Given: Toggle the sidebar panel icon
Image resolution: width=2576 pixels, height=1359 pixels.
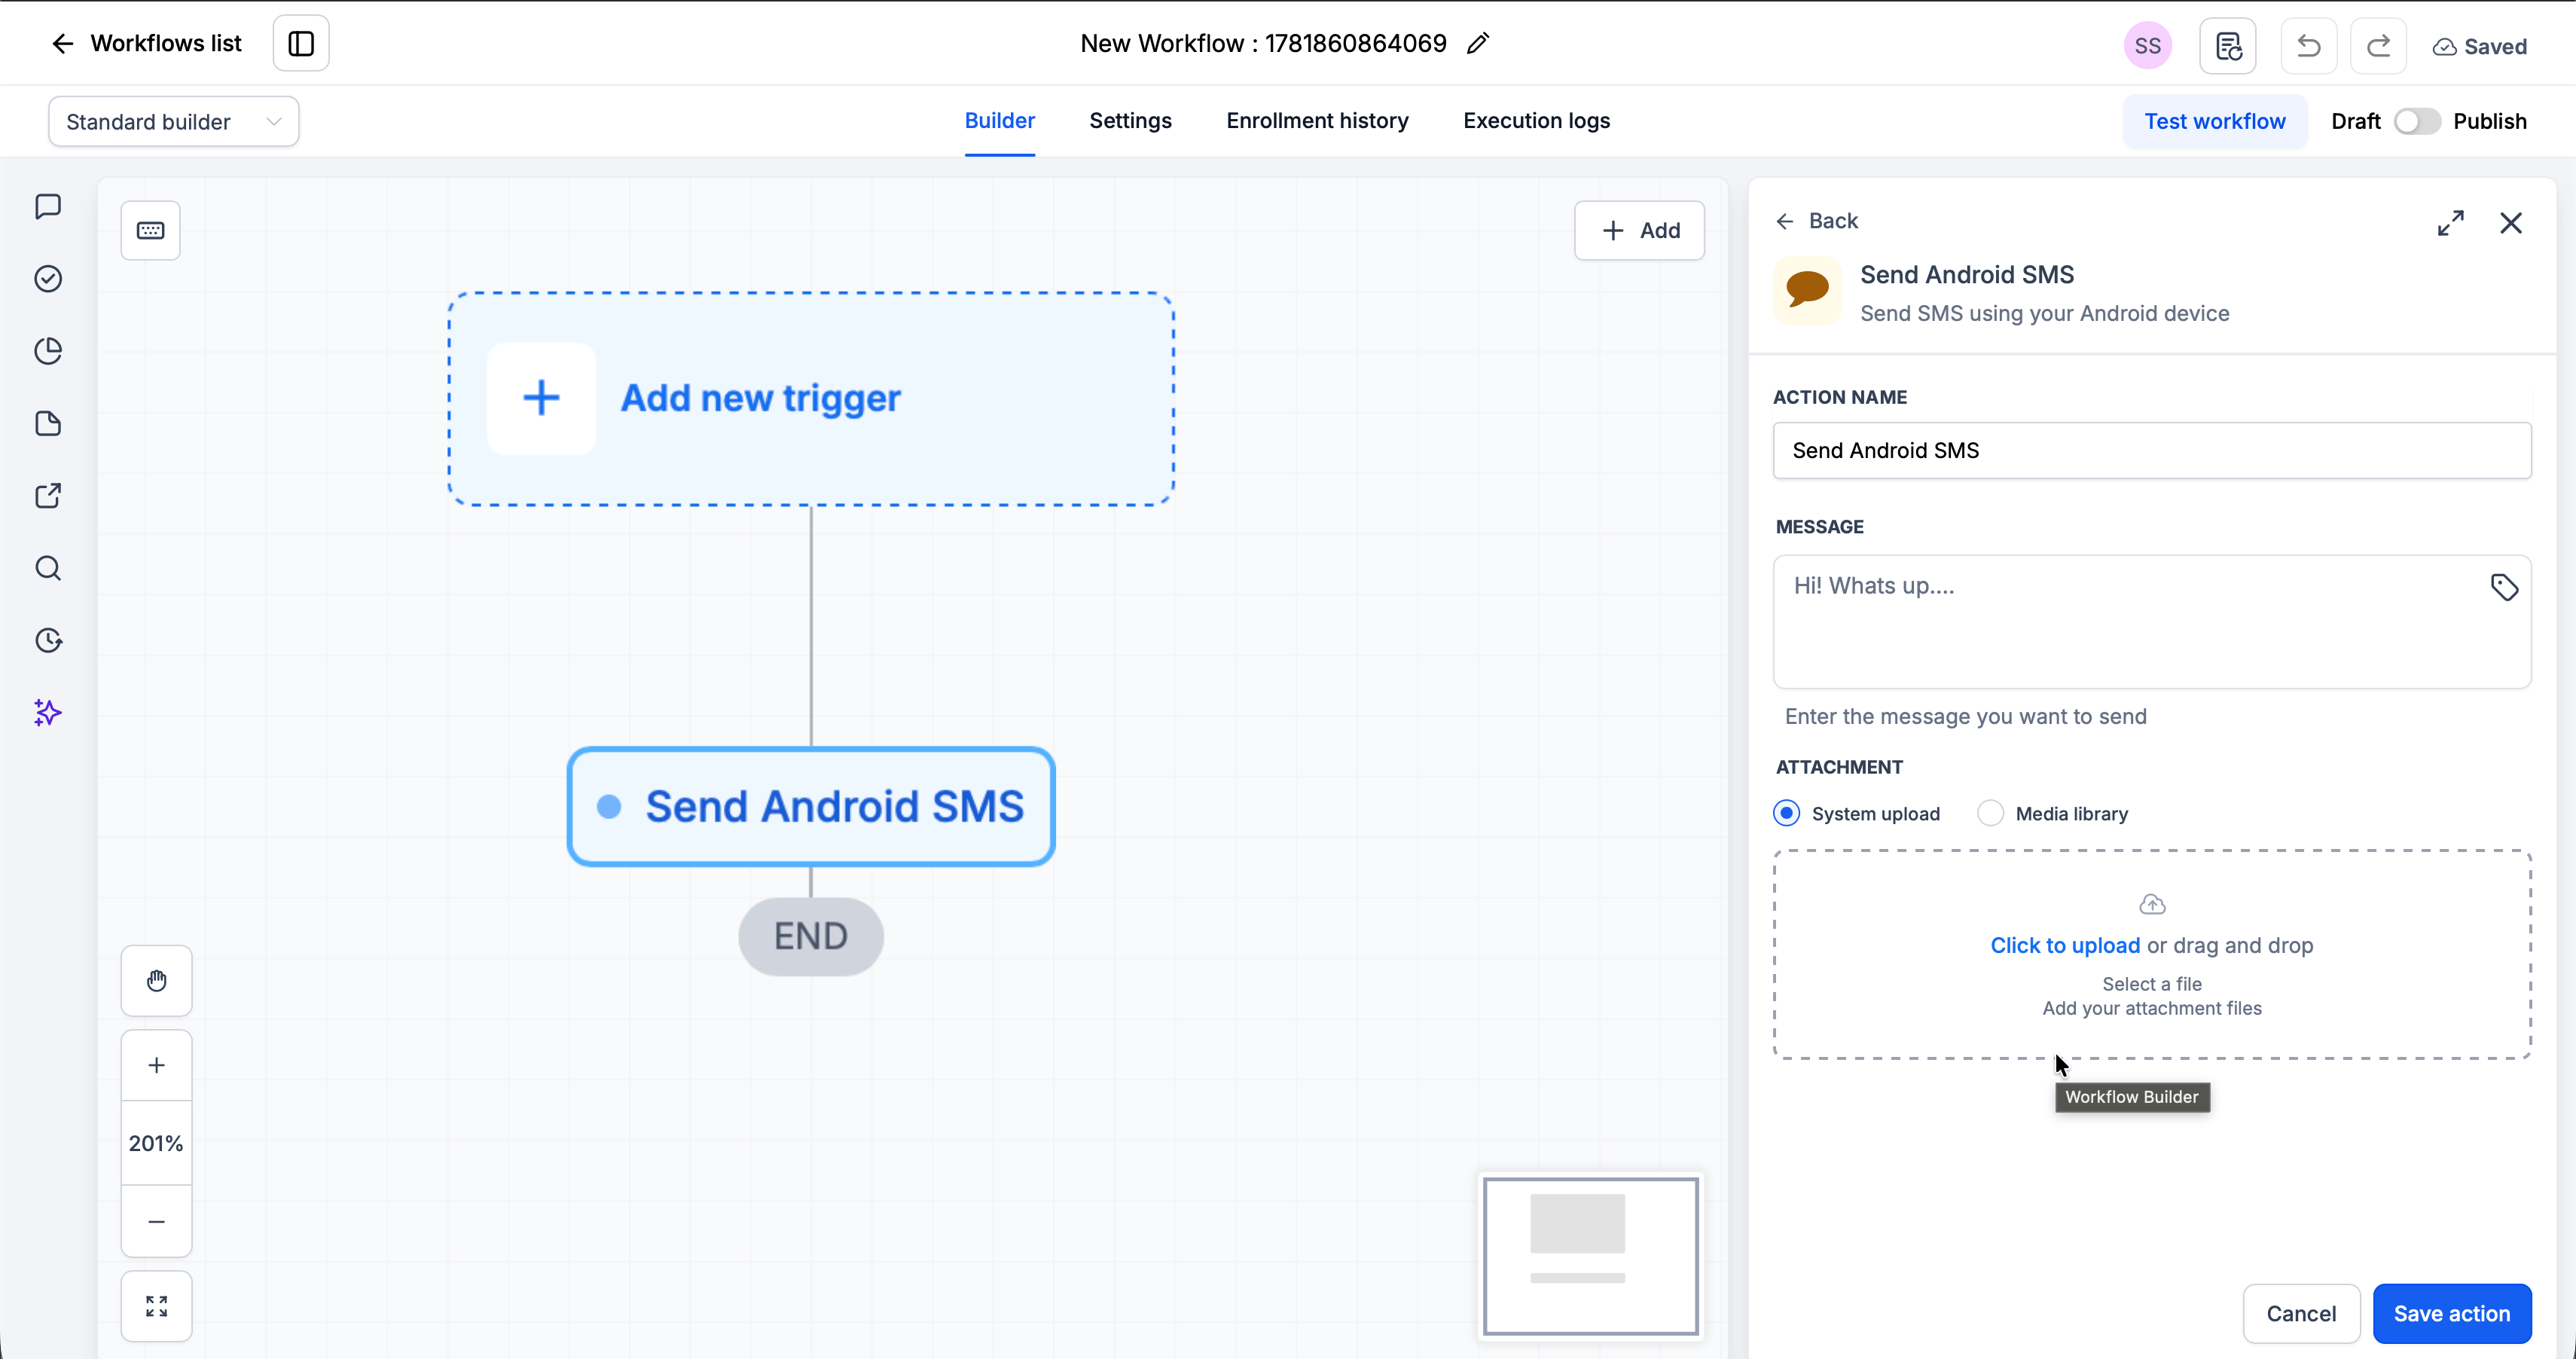Looking at the screenshot, I should [x=301, y=44].
